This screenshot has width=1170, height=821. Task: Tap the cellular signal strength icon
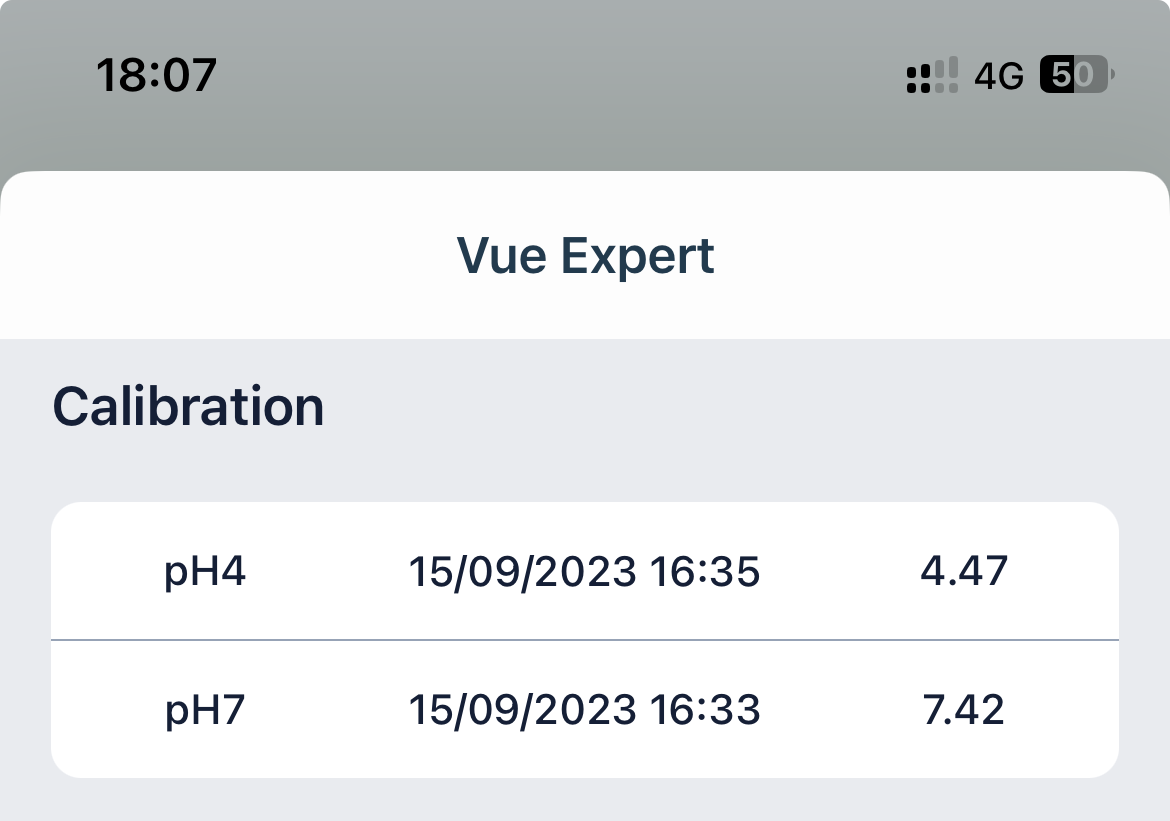[x=932, y=75]
